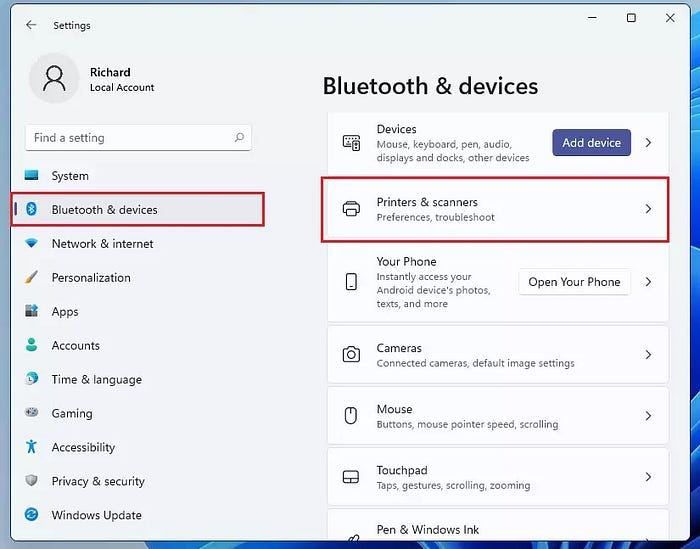This screenshot has height=549, width=700.
Task: Click the Local Account label
Action: click(122, 87)
